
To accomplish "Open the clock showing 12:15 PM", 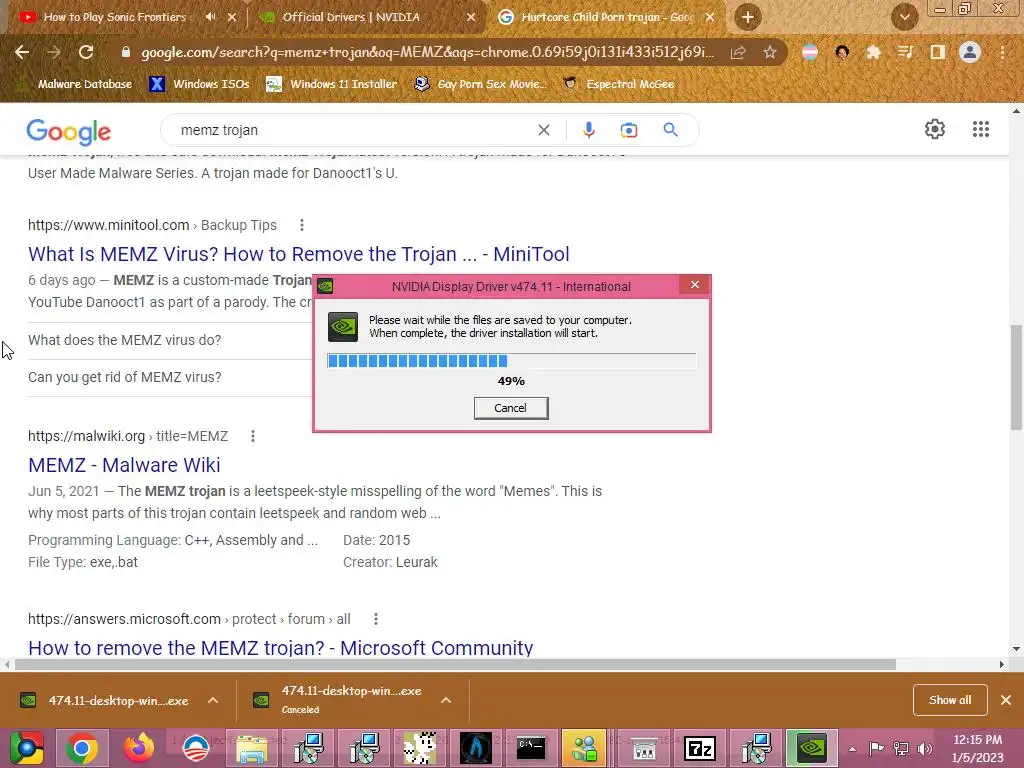I will [x=978, y=748].
